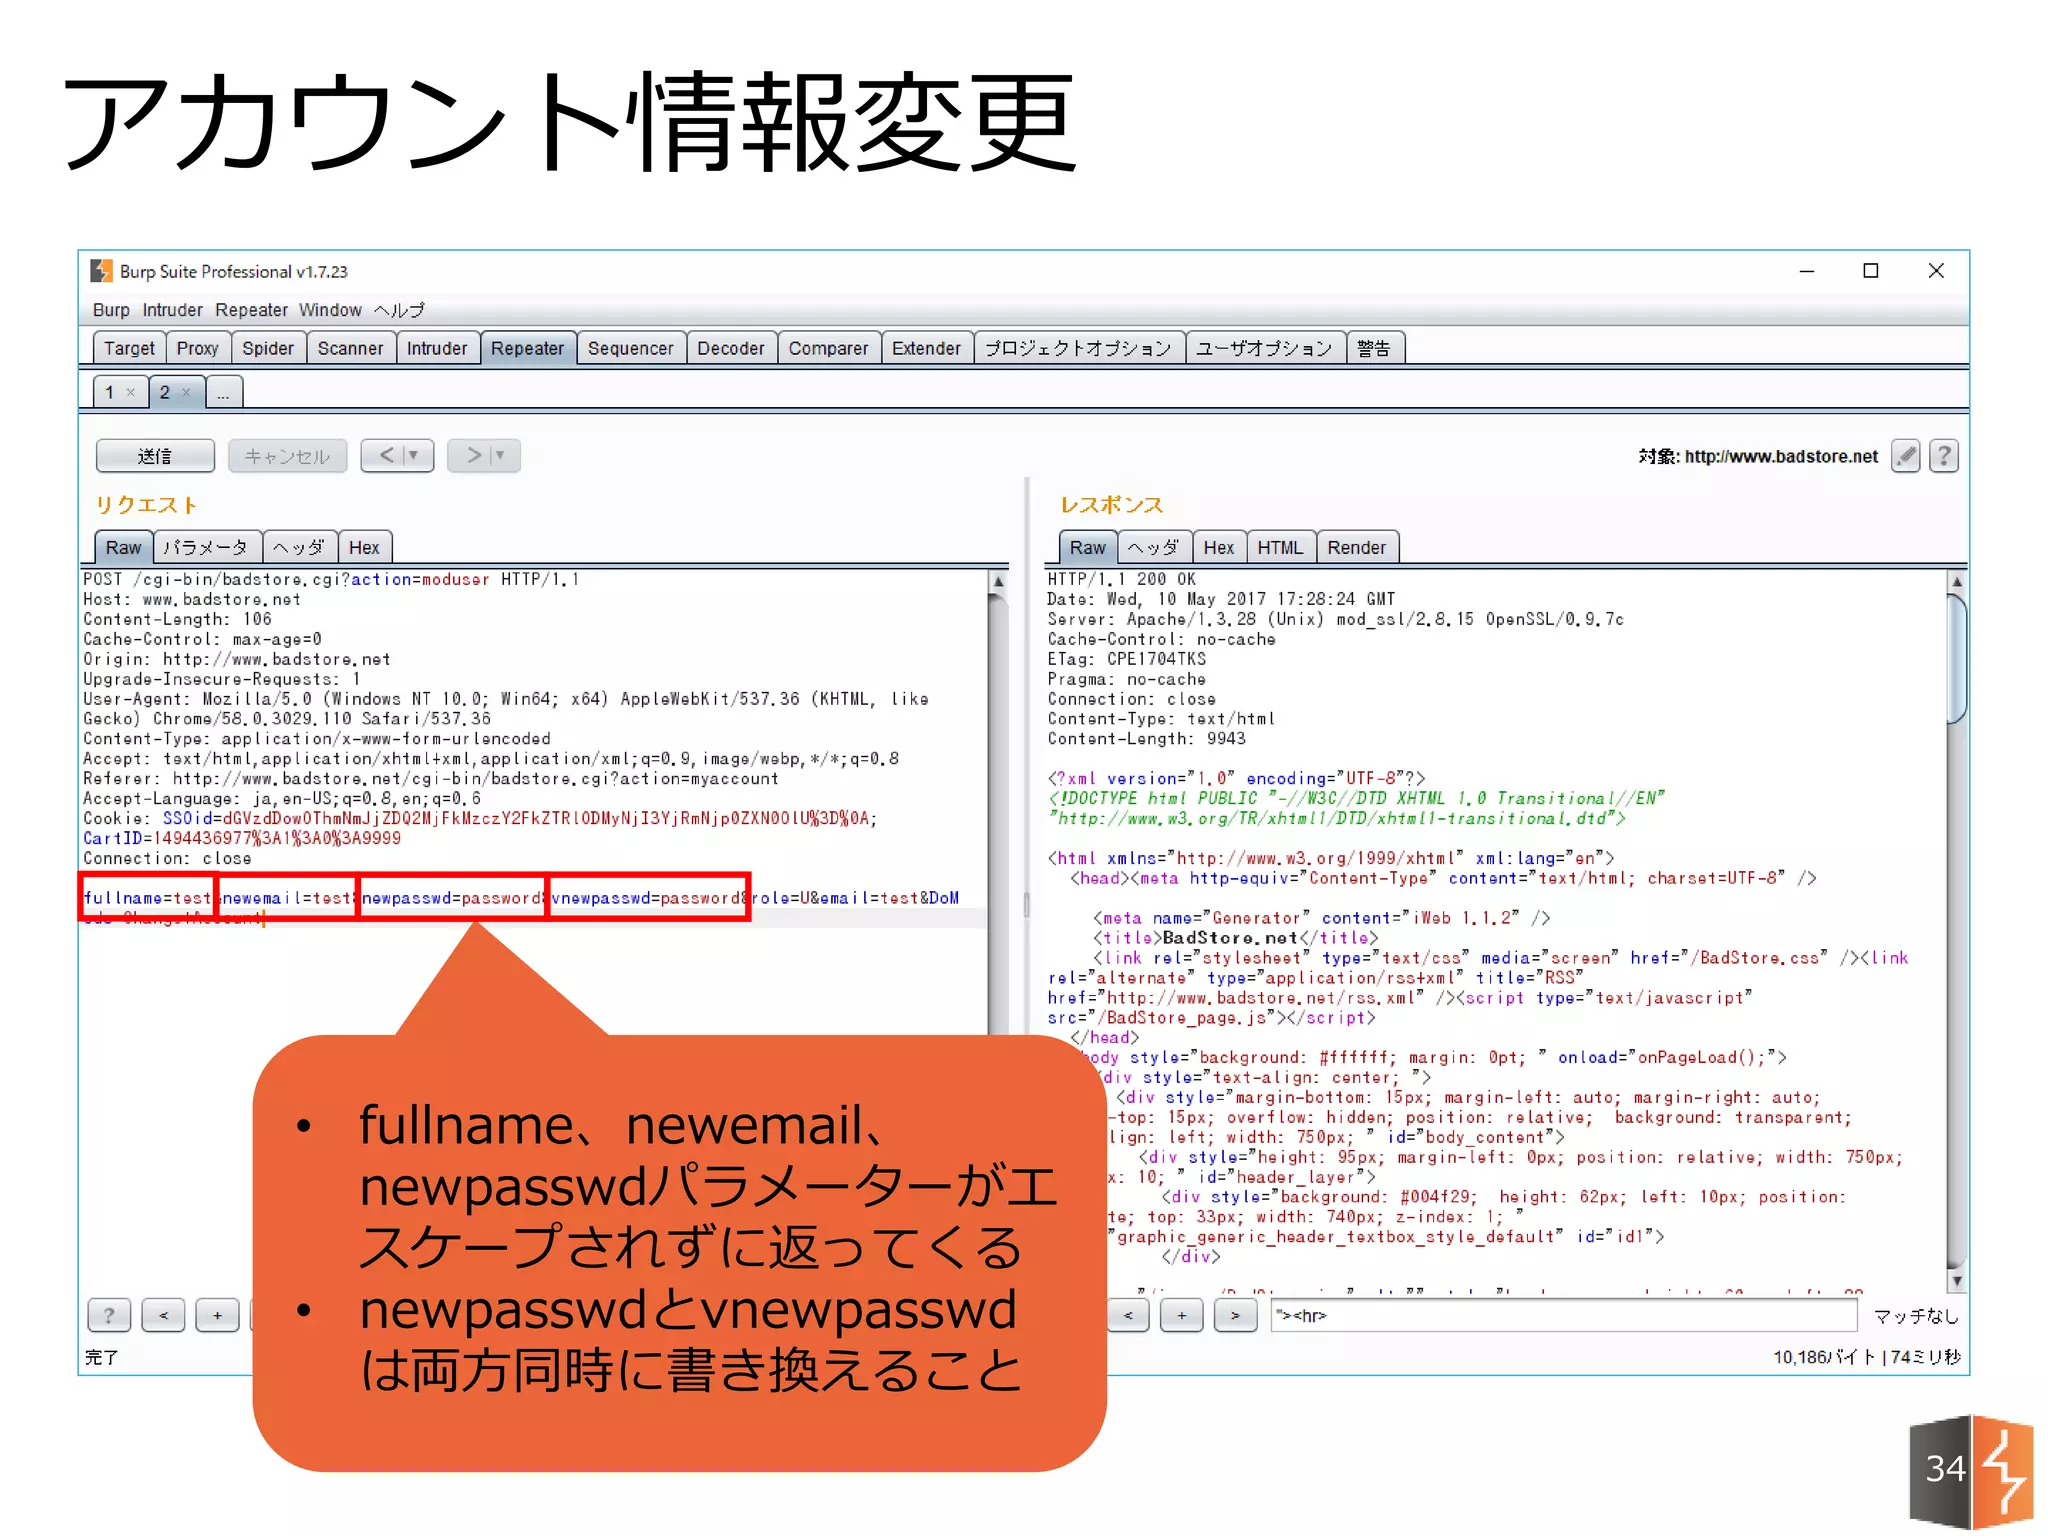Image resolution: width=2048 pixels, height=1536 pixels.
Task: Switch to the Proxy tab
Action: click(198, 348)
